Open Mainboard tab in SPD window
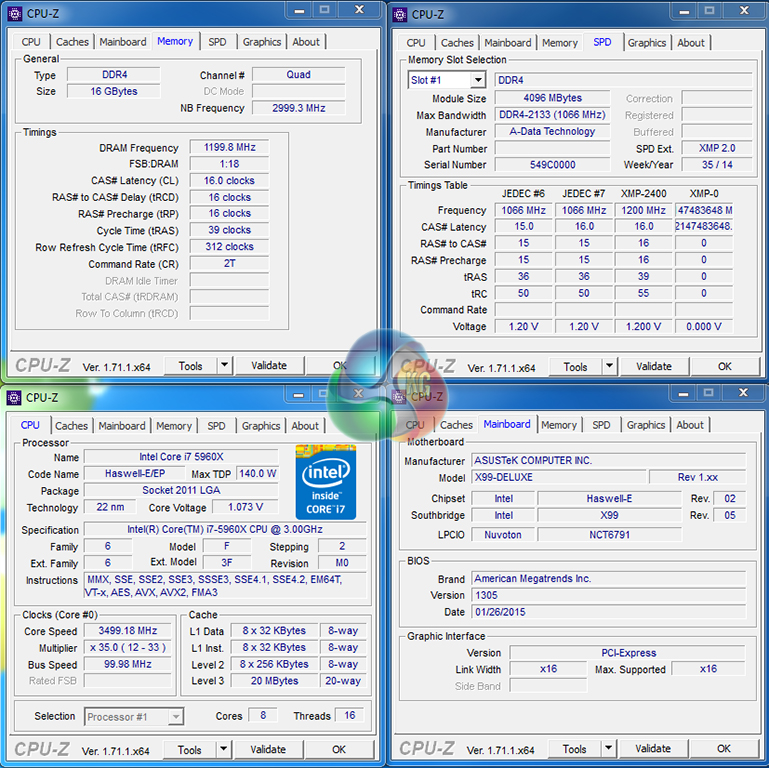This screenshot has height=768, width=769. [508, 43]
